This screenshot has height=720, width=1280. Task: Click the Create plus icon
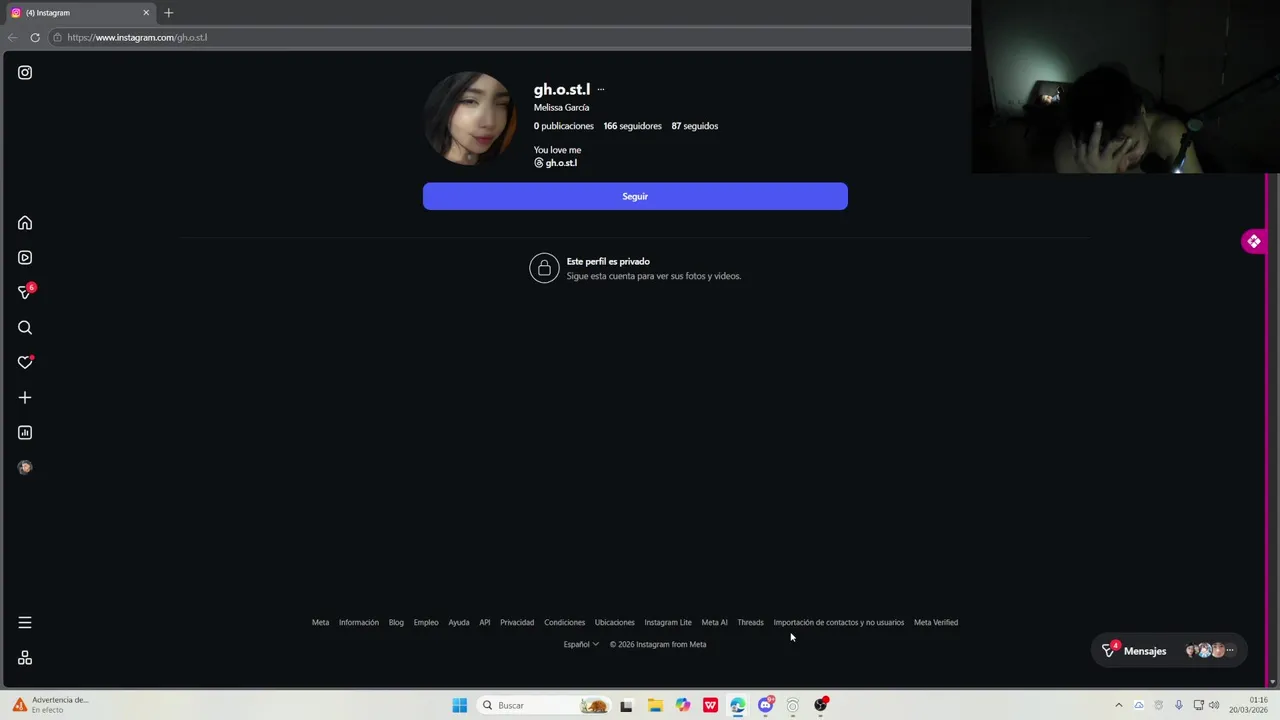[x=25, y=398]
